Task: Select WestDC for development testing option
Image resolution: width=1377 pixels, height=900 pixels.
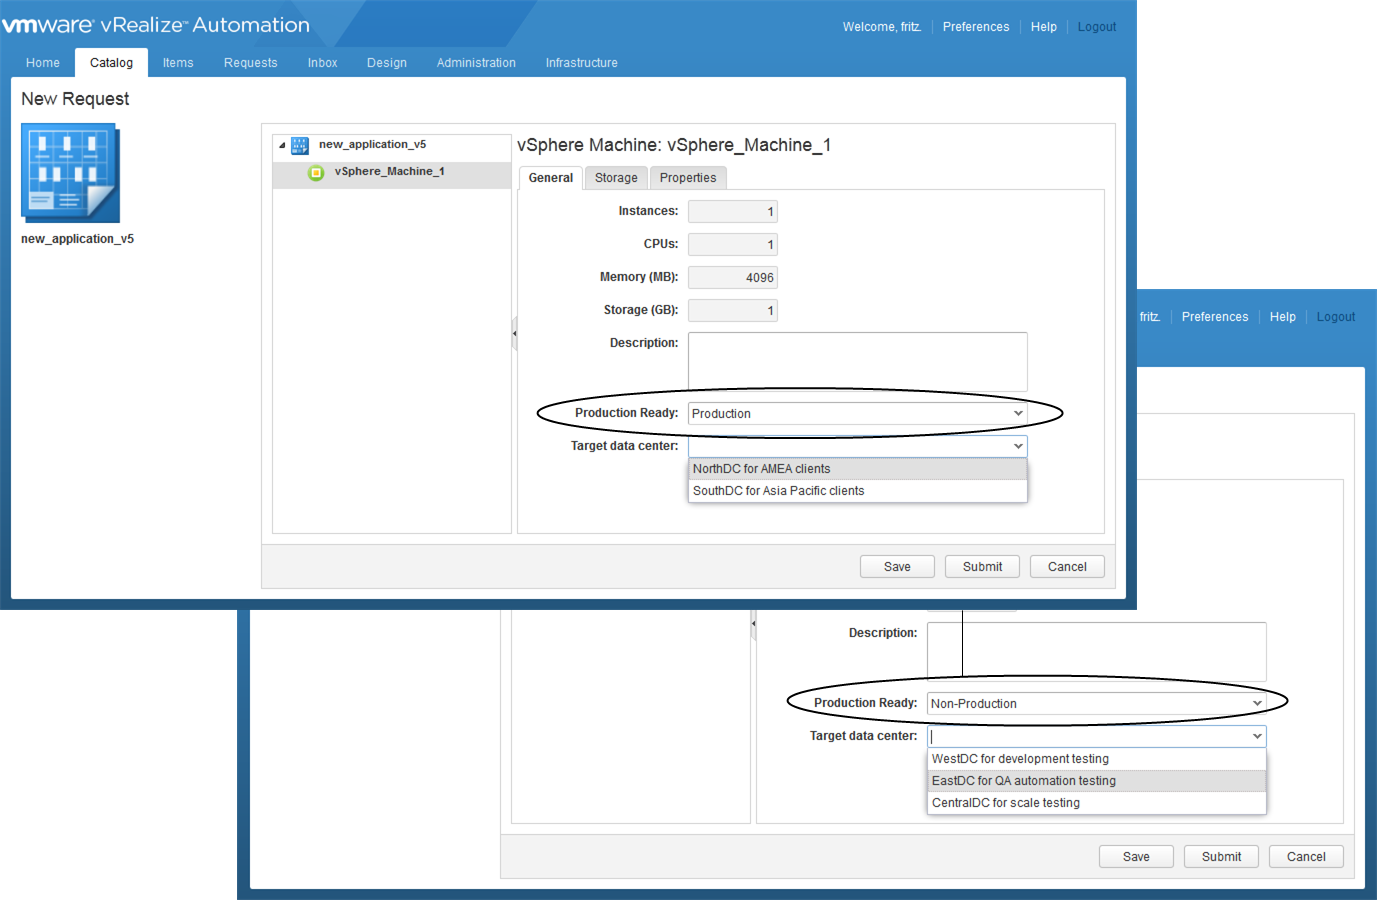Action: coord(1097,759)
